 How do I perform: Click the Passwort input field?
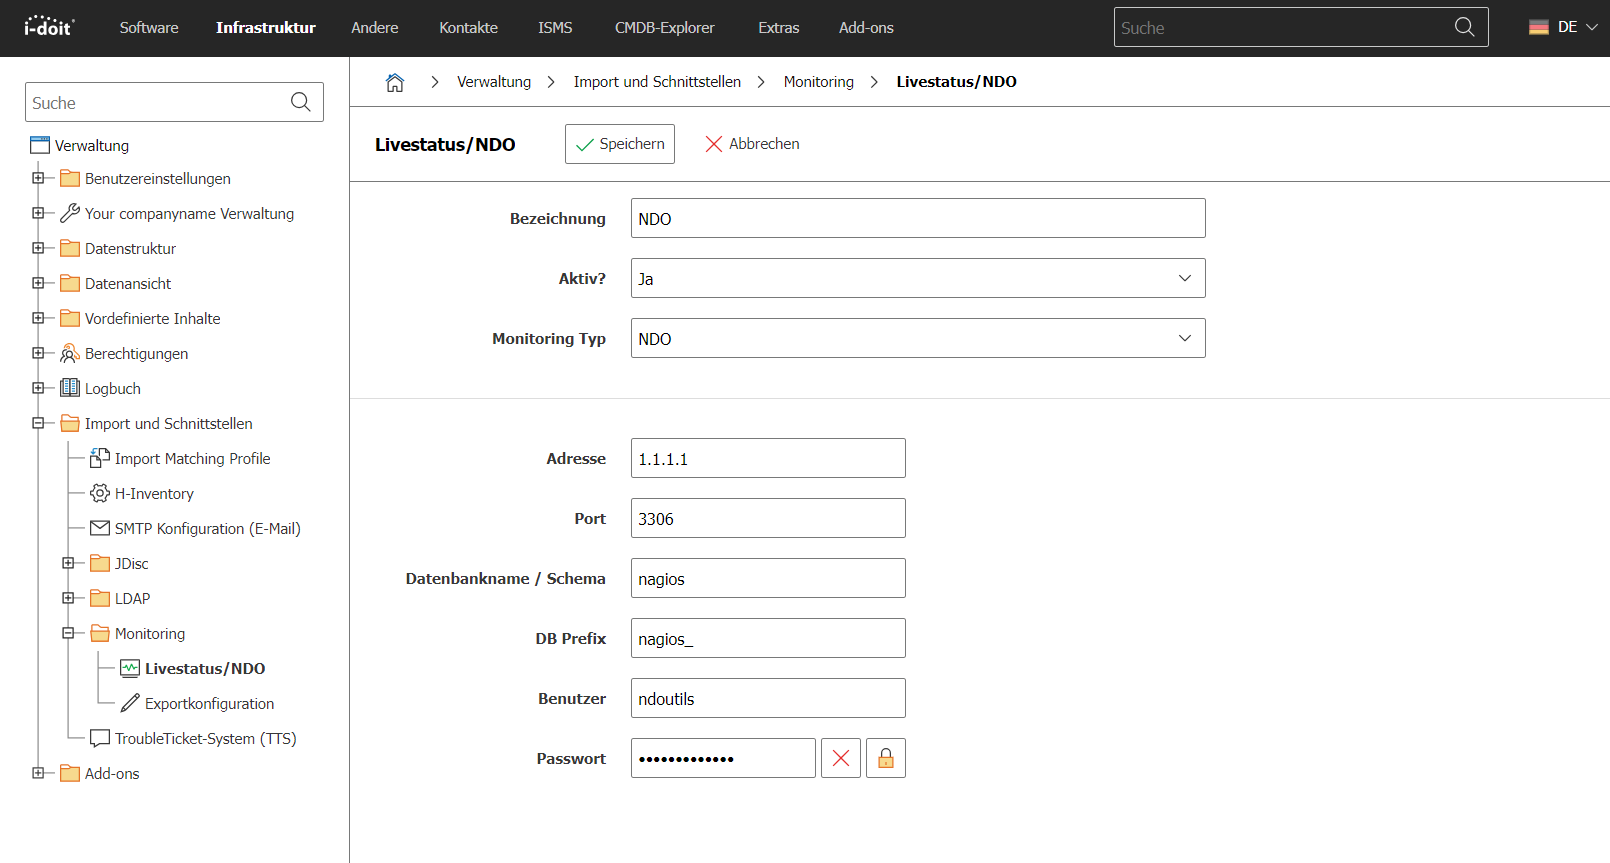[x=723, y=758]
